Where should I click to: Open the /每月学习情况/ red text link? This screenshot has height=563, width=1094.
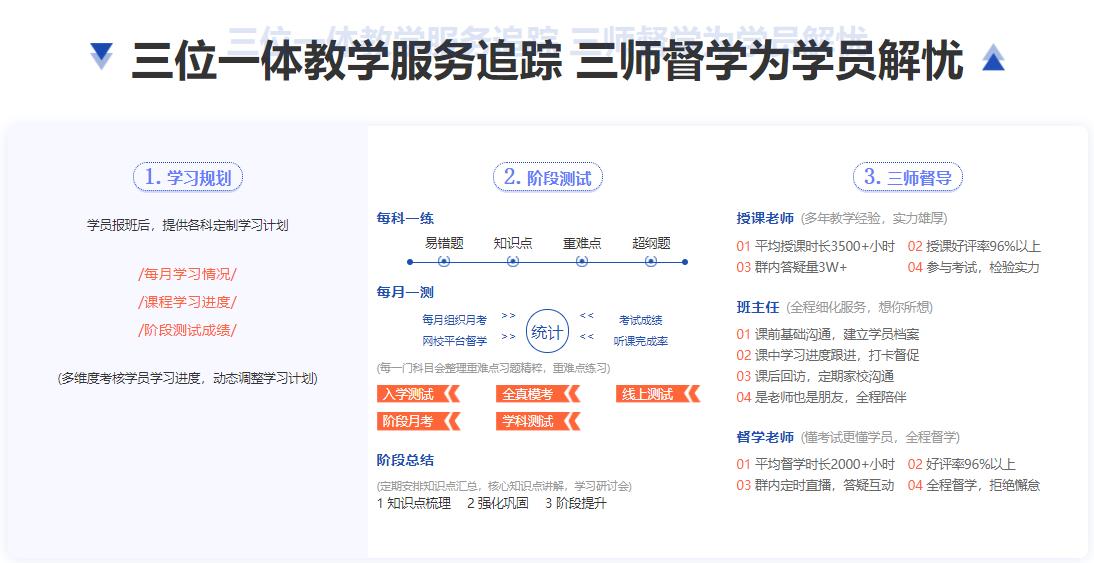pyautogui.click(x=188, y=274)
